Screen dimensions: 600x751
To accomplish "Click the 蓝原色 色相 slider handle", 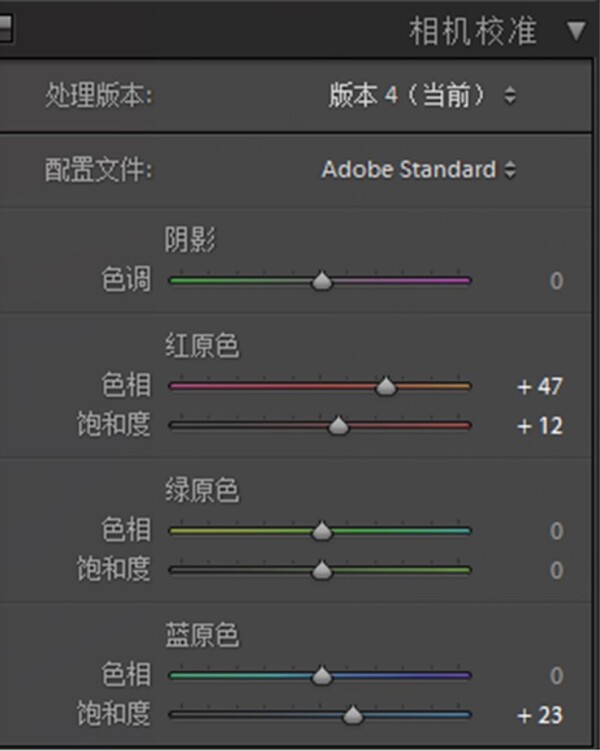I will 322,676.
